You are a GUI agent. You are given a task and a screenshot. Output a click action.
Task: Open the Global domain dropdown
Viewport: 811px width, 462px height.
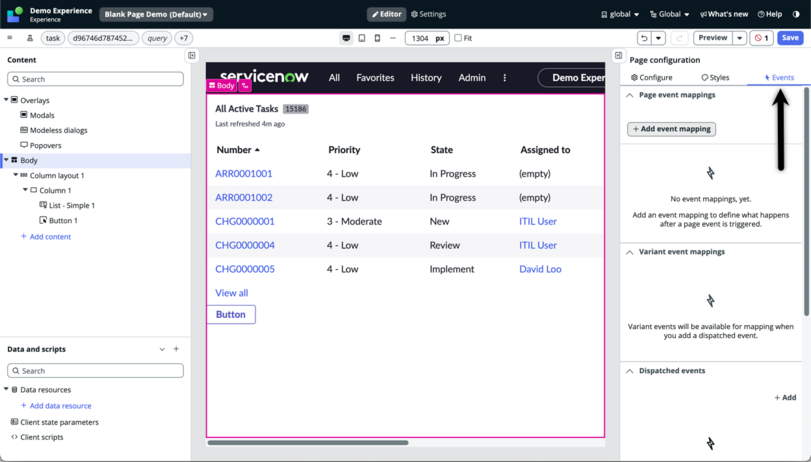click(x=669, y=14)
